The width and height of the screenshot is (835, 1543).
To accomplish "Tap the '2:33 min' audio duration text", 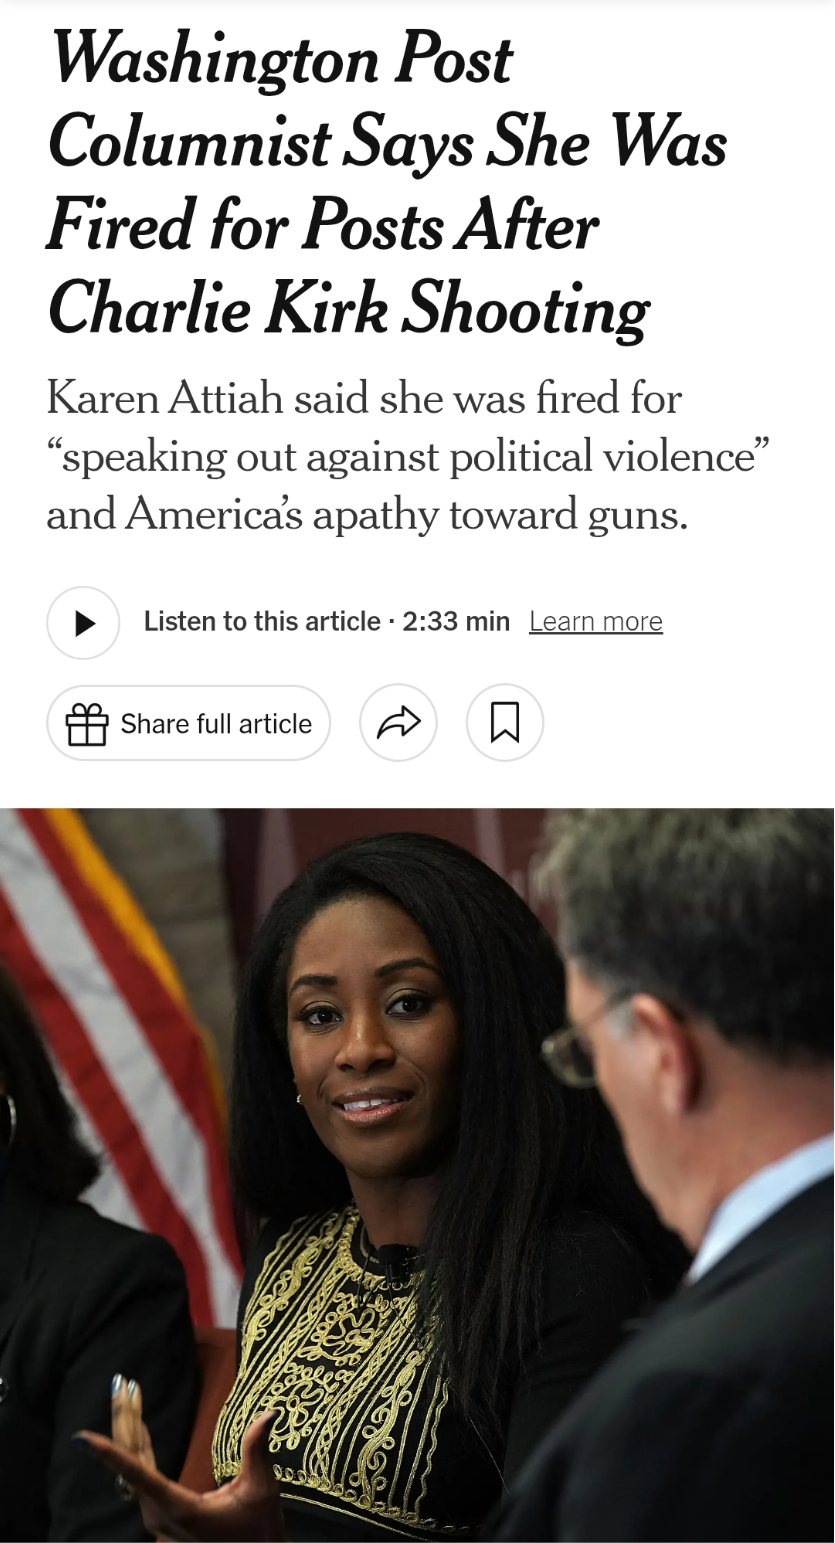I will [456, 622].
